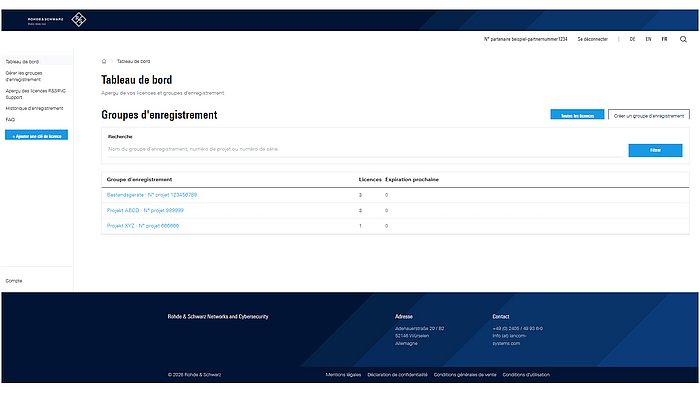Open the search magnifier icon
The width and height of the screenshot is (700, 393).
[x=683, y=39]
